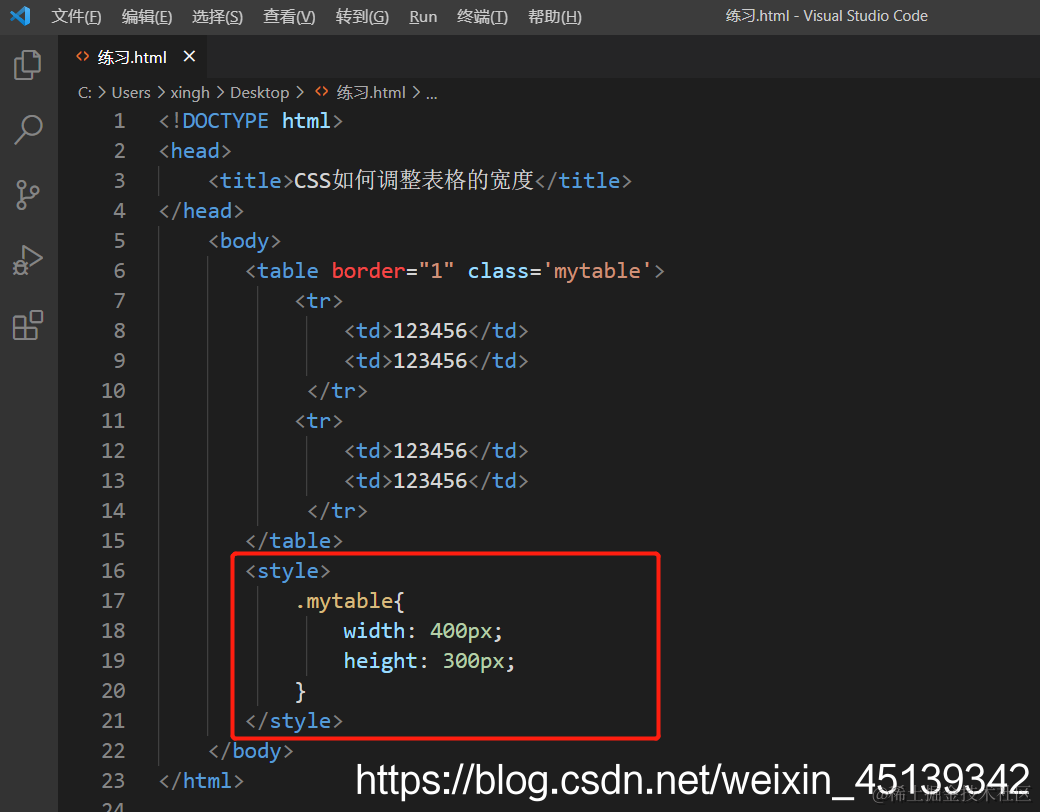Open the Source Control view
The height and width of the screenshot is (812, 1040).
(x=28, y=195)
